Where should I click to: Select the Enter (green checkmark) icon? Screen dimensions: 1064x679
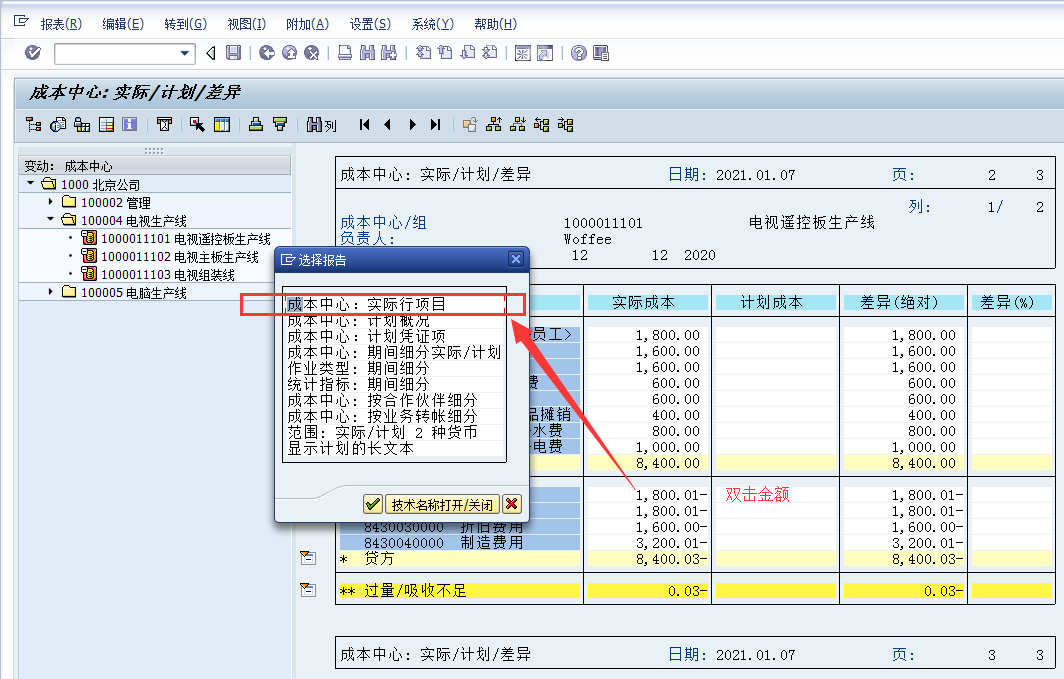31,52
